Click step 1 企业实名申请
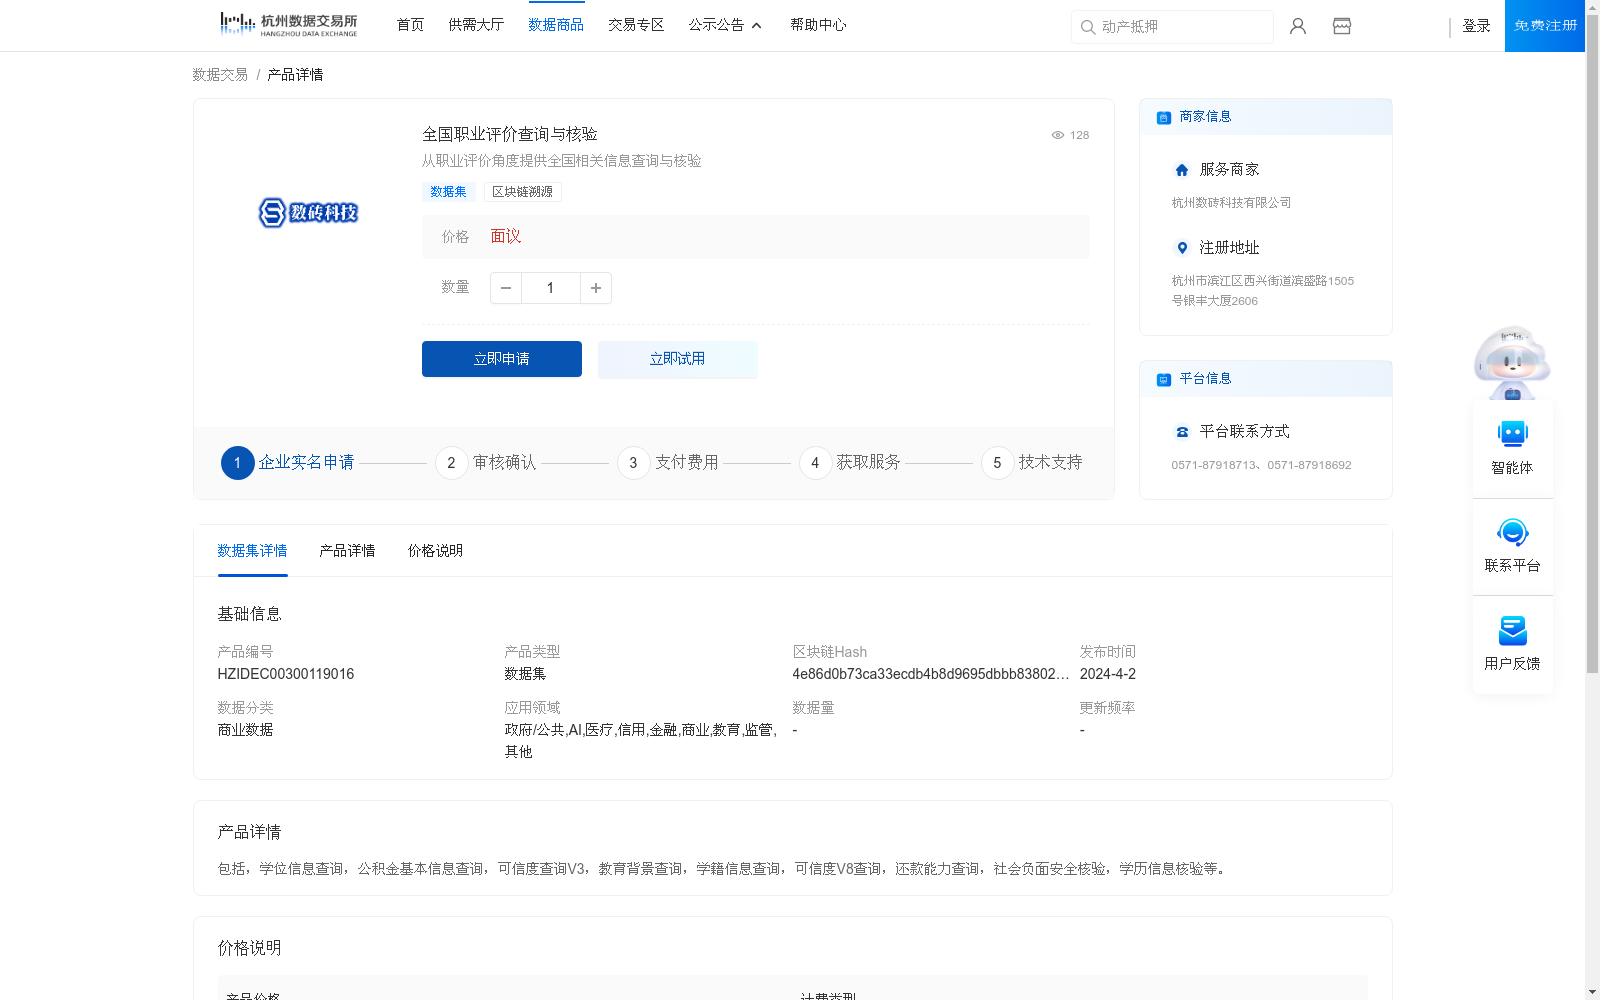The height and width of the screenshot is (1000, 1600). click(288, 463)
